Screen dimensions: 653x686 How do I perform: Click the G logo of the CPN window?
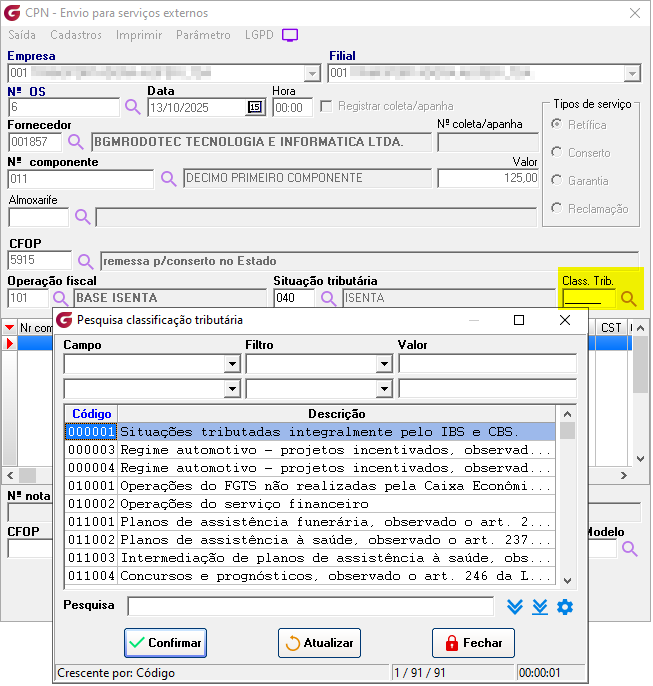point(12,13)
